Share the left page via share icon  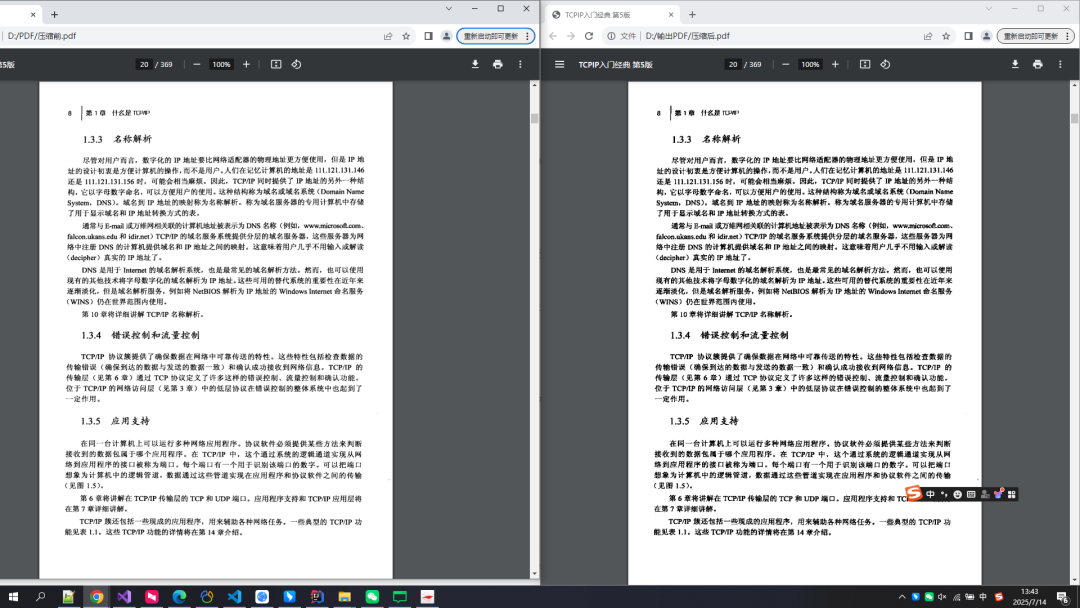tap(388, 36)
